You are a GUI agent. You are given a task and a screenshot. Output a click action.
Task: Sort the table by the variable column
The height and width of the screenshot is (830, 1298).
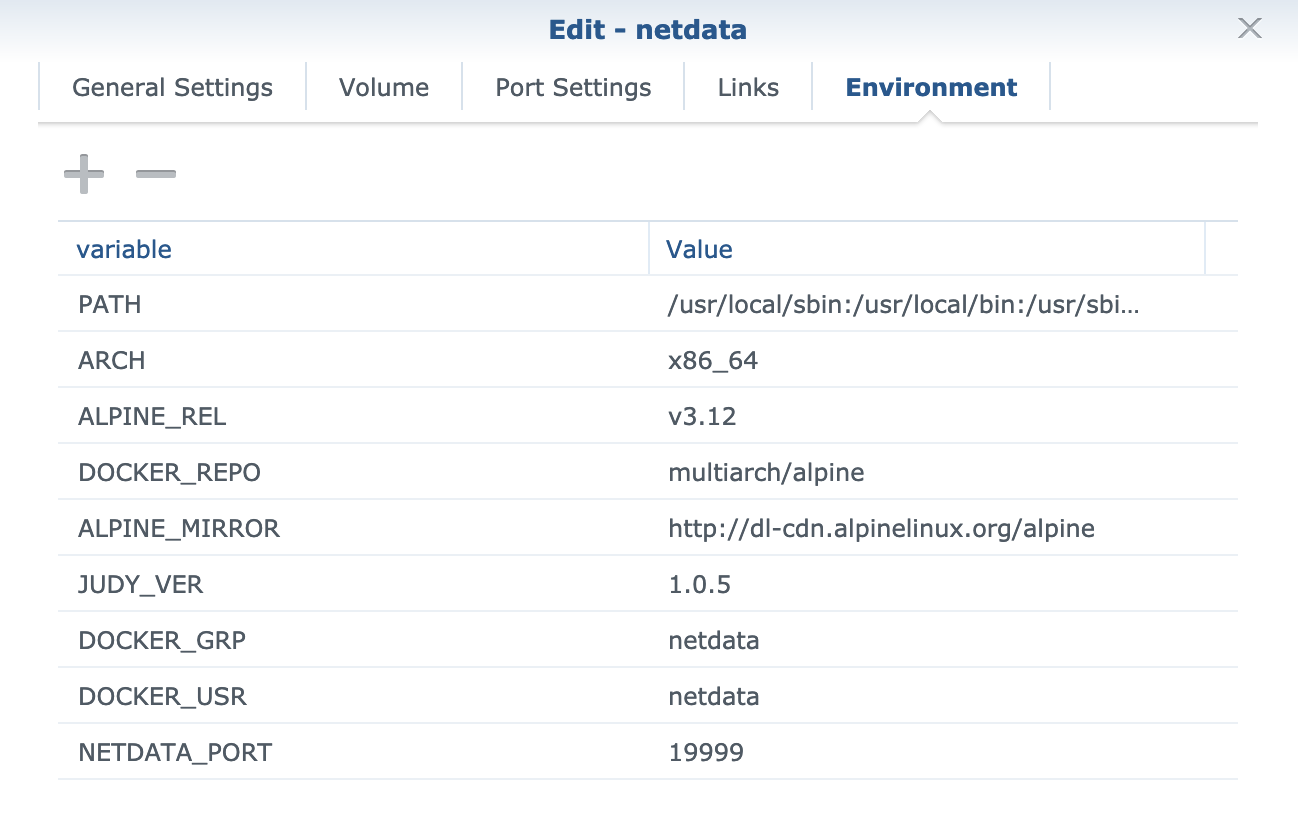(124, 249)
